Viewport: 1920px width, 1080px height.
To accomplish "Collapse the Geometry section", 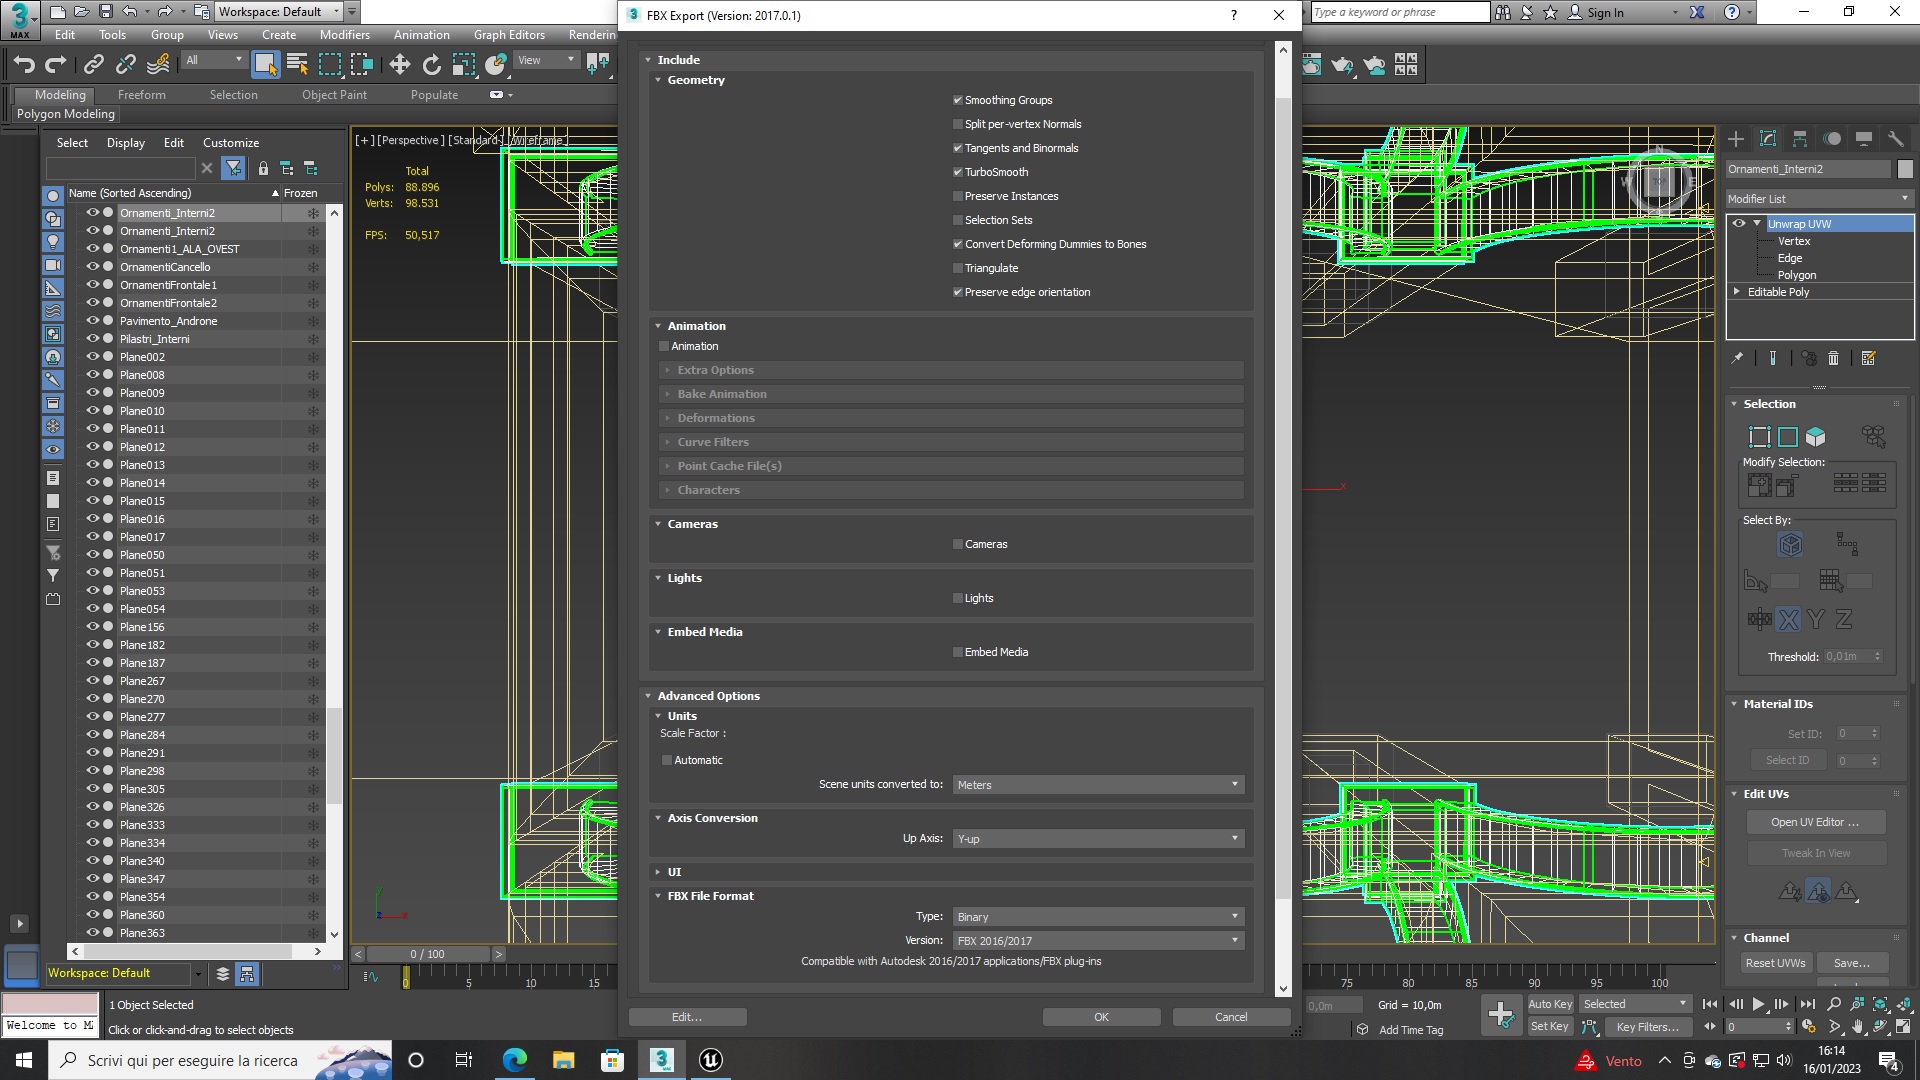I will [x=658, y=80].
